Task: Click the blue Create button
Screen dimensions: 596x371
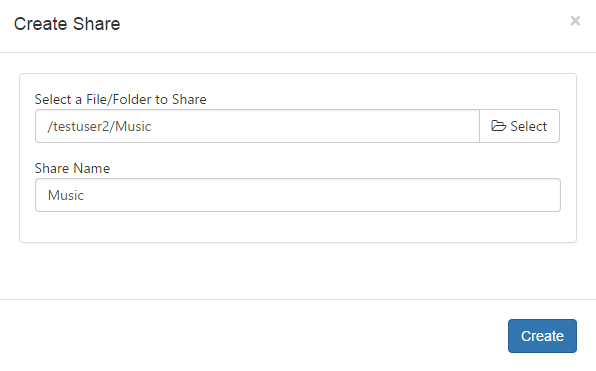Action: pos(542,336)
